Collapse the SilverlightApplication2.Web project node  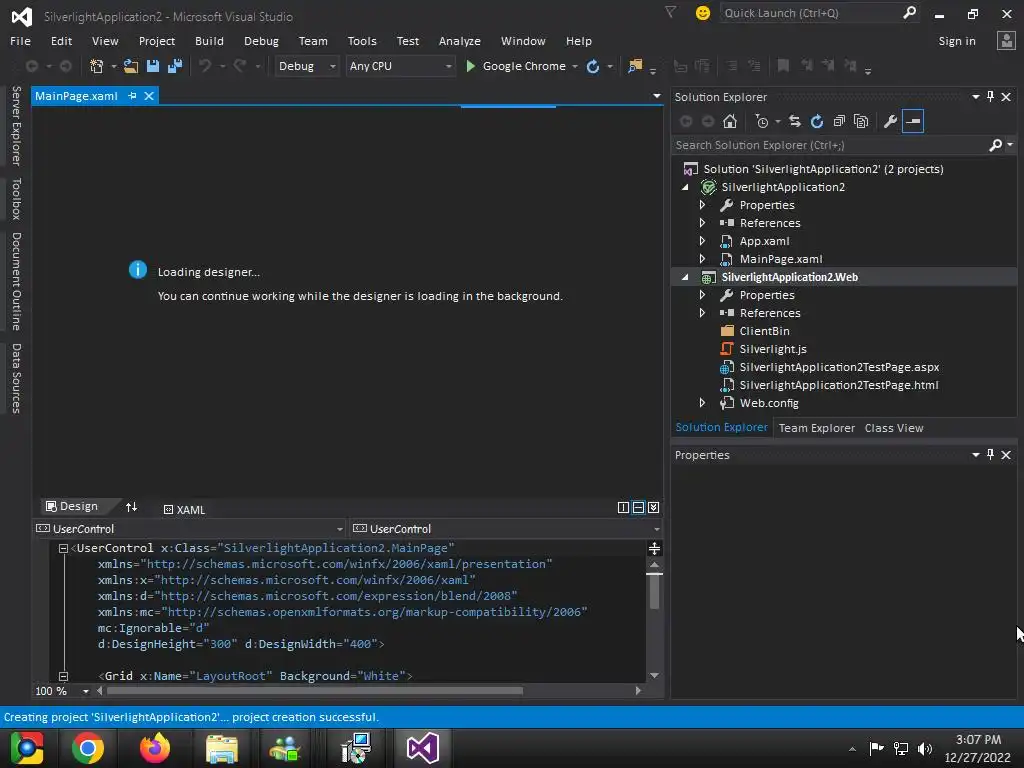685,278
